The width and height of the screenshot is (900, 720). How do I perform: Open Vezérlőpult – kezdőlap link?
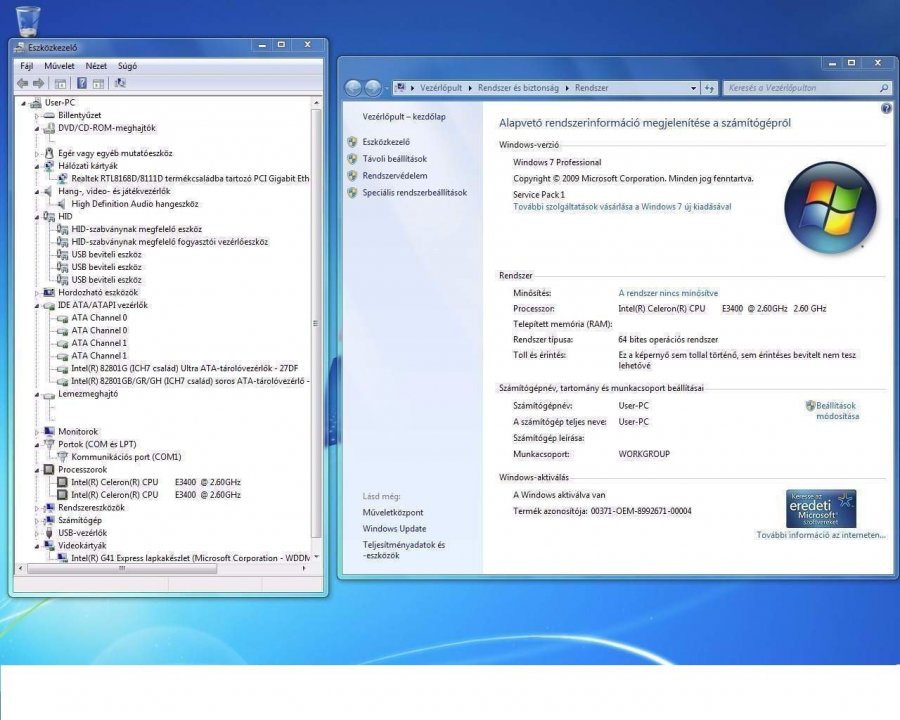click(x=404, y=117)
